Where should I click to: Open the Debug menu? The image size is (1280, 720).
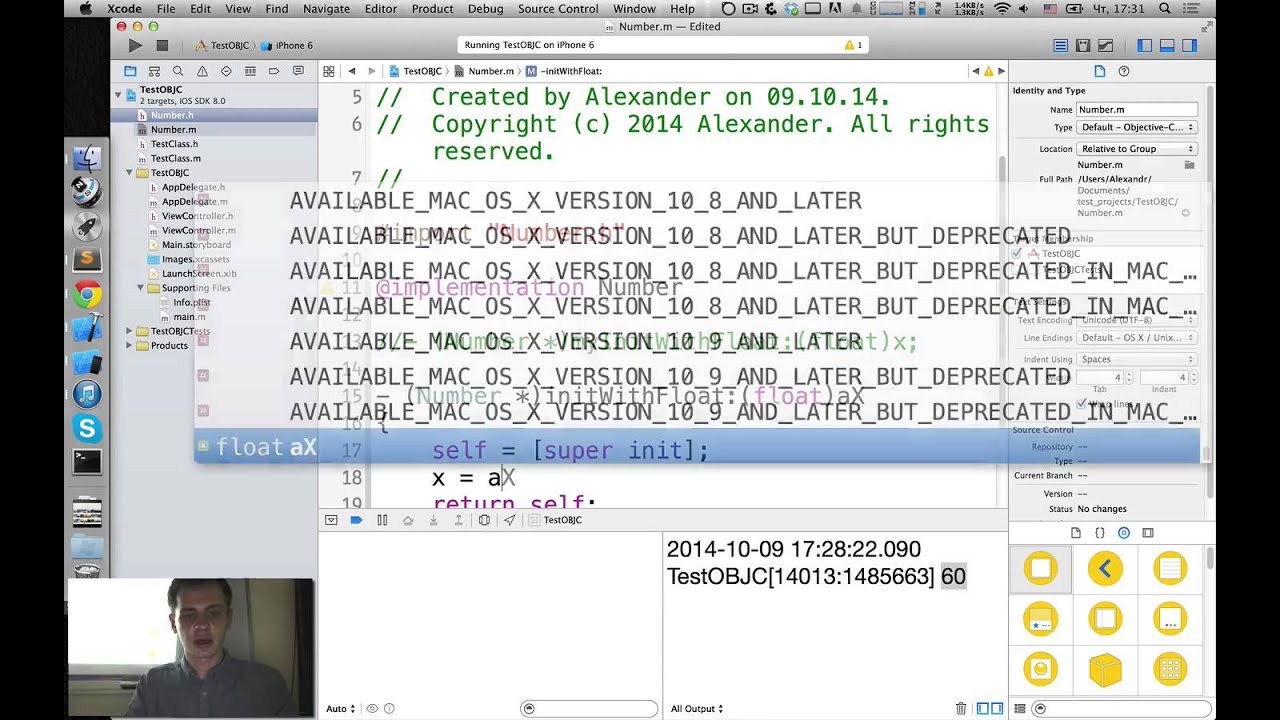(x=486, y=9)
